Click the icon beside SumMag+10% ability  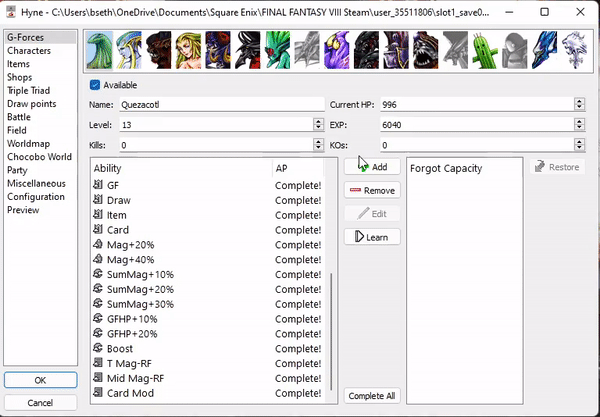[98, 274]
